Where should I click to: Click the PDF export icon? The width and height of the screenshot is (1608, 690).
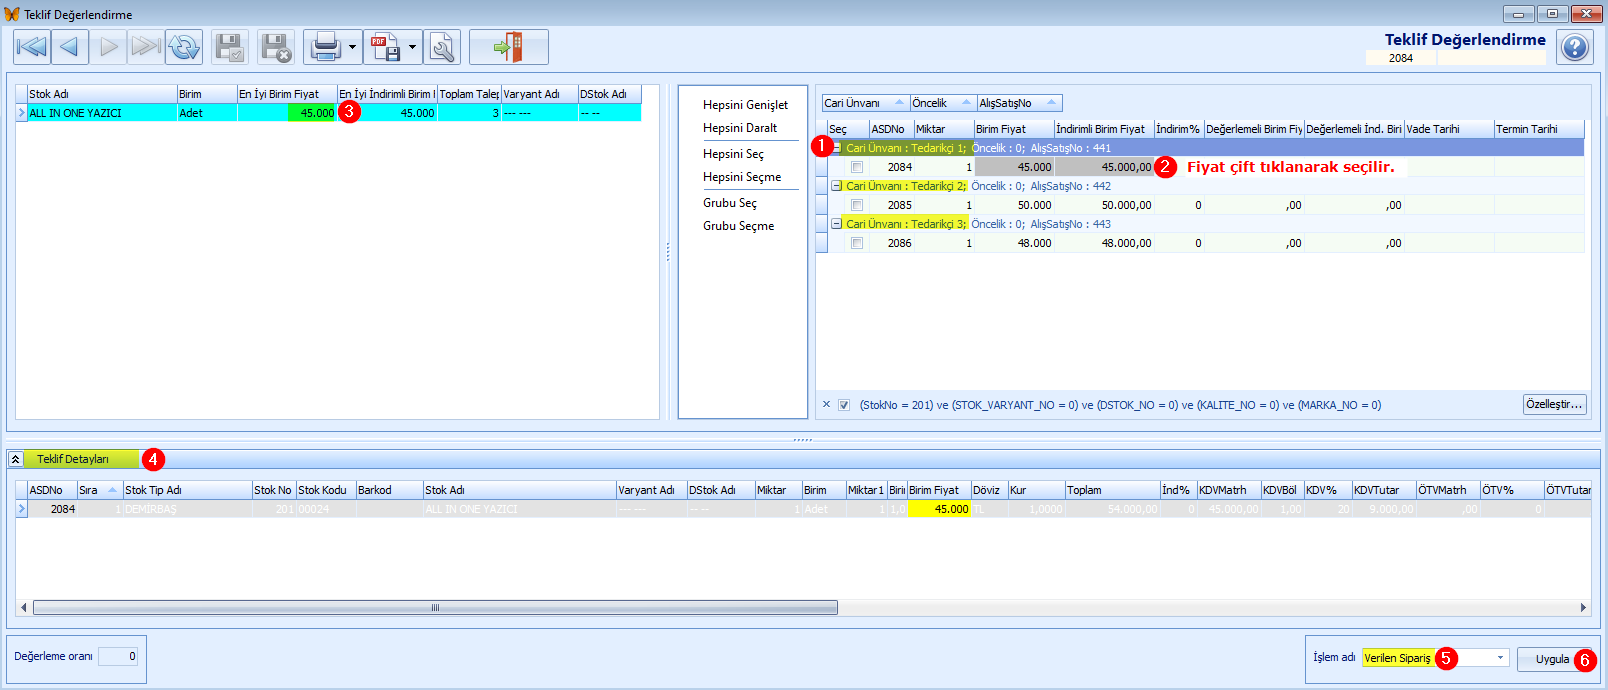(385, 47)
